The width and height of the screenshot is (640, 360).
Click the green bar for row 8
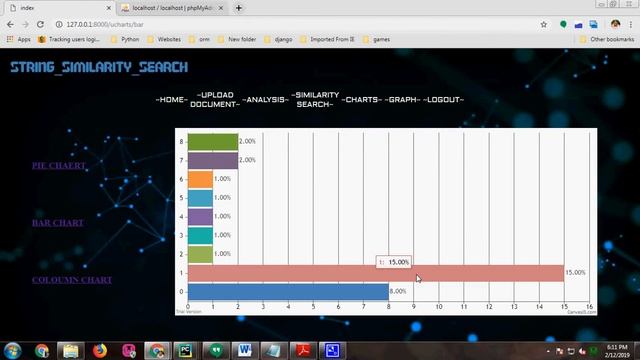pyautogui.click(x=213, y=142)
